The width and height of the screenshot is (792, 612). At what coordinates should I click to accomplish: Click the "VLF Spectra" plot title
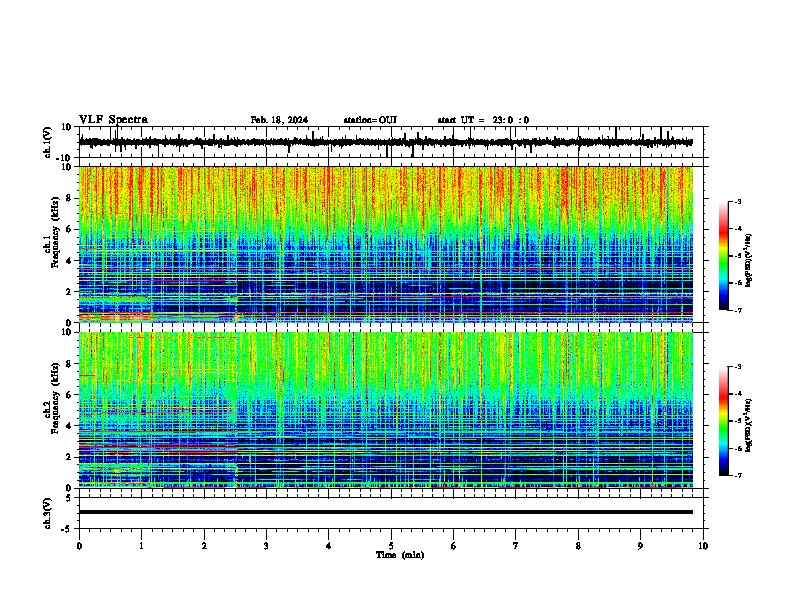click(113, 120)
